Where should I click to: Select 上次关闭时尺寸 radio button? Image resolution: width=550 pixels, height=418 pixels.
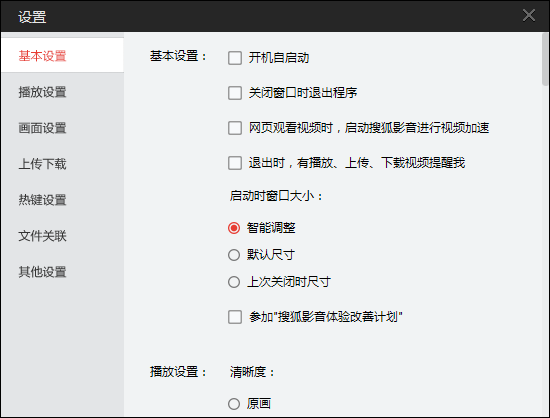234,282
